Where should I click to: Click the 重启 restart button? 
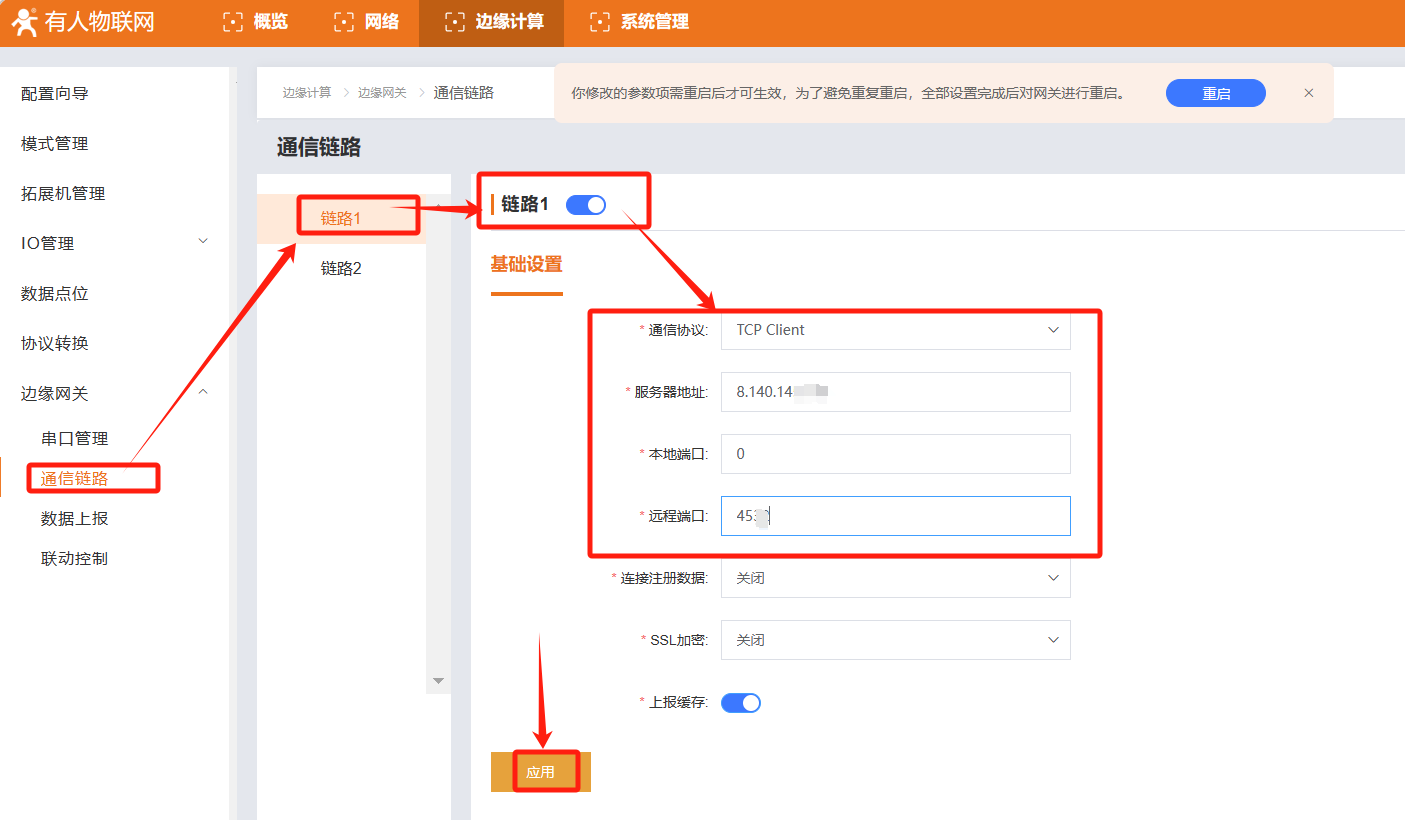1215,93
